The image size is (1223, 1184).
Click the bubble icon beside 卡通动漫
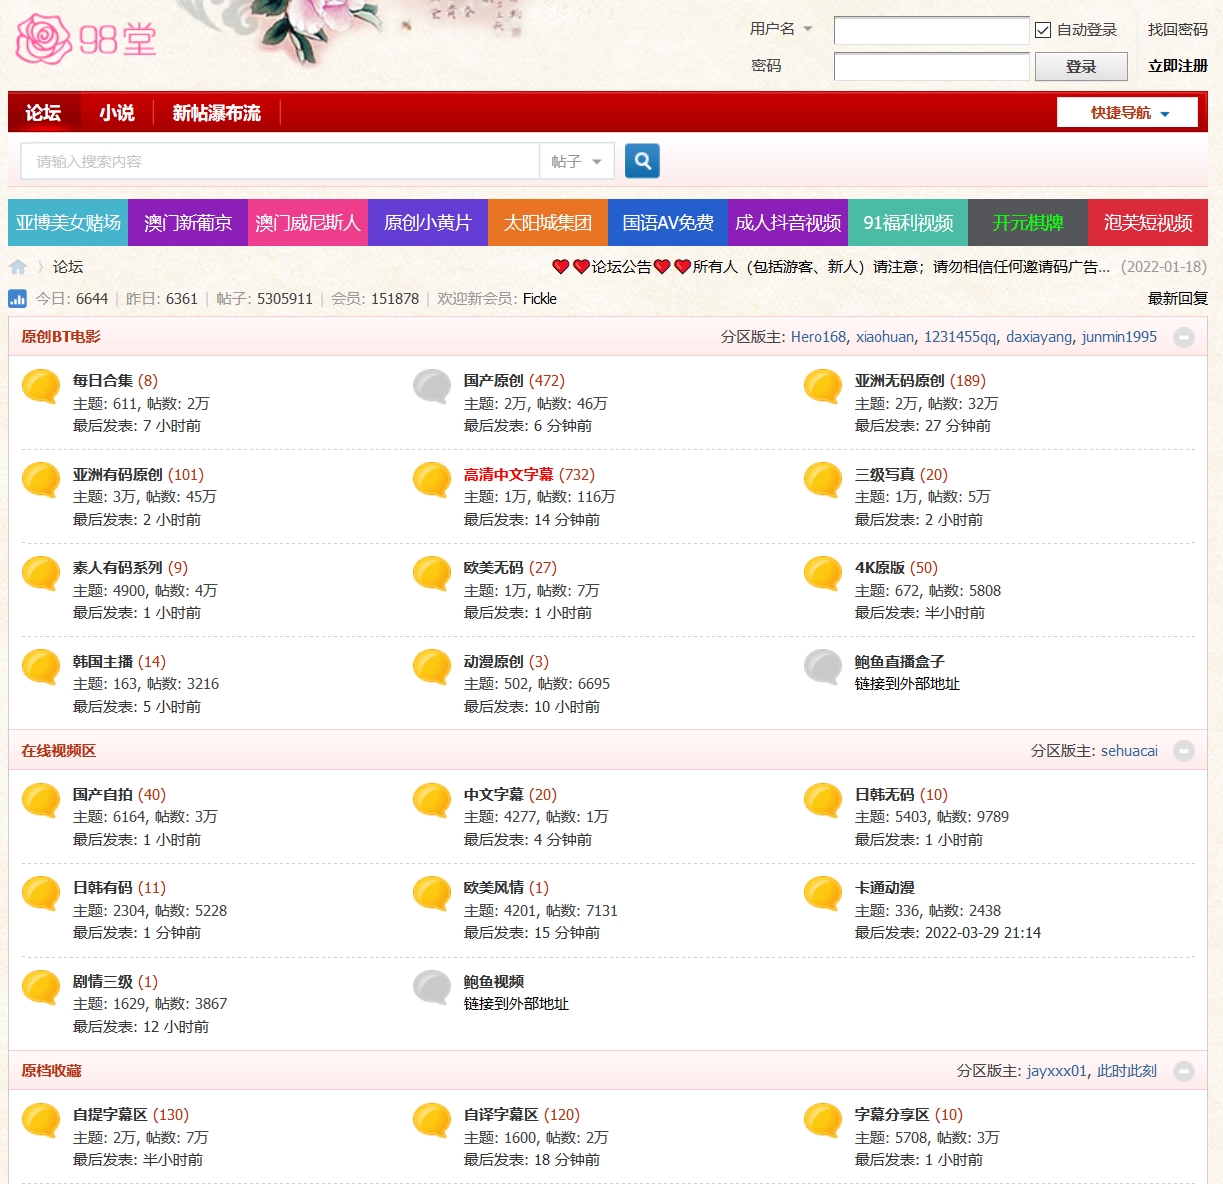(x=823, y=893)
